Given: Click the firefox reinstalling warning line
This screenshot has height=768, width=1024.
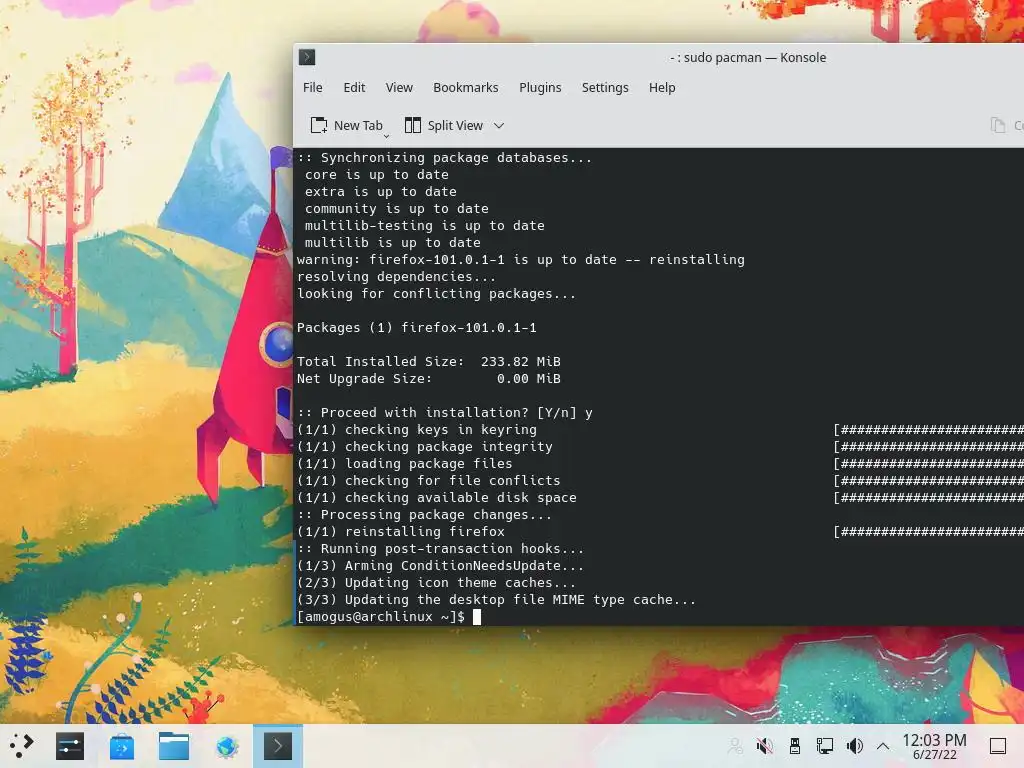Looking at the screenshot, I should [x=520, y=260].
